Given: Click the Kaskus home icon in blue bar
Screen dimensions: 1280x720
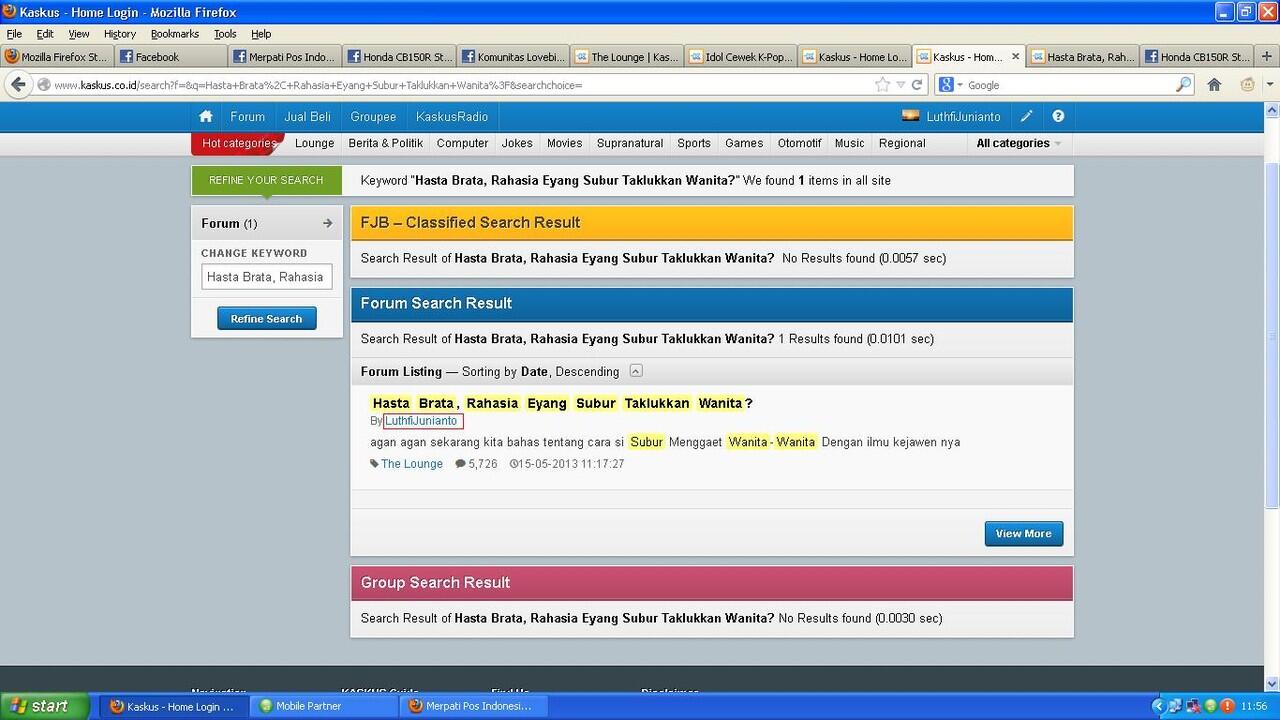Looking at the screenshot, I should (x=206, y=116).
